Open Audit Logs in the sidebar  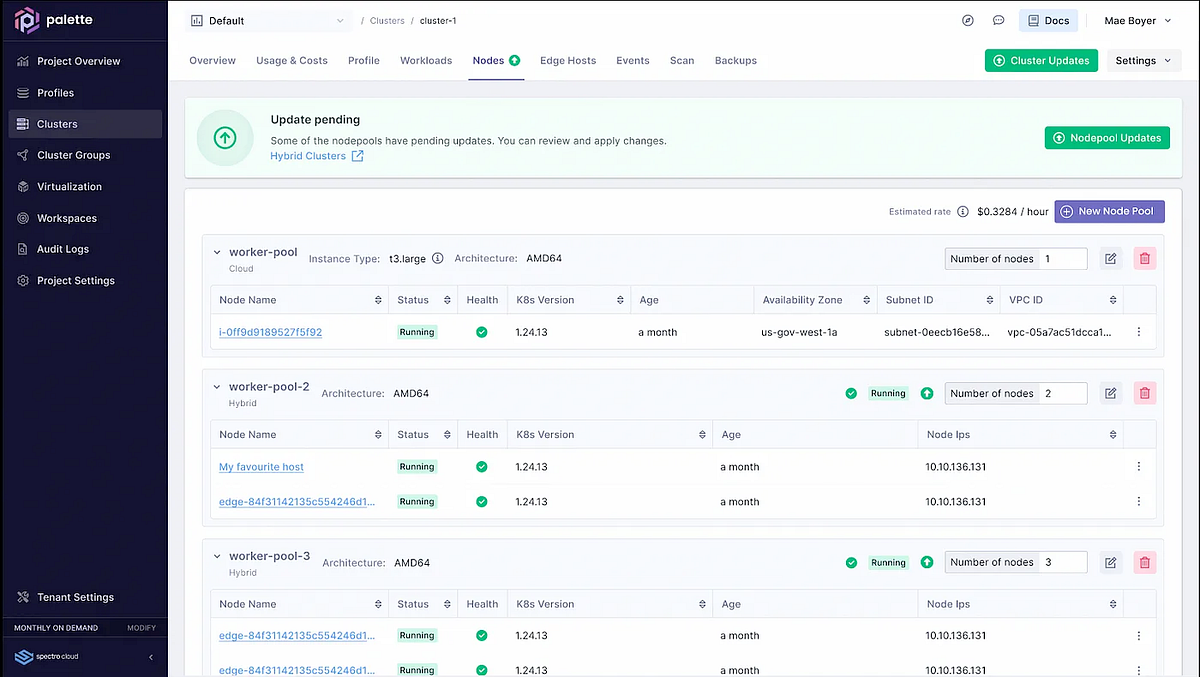pos(63,249)
